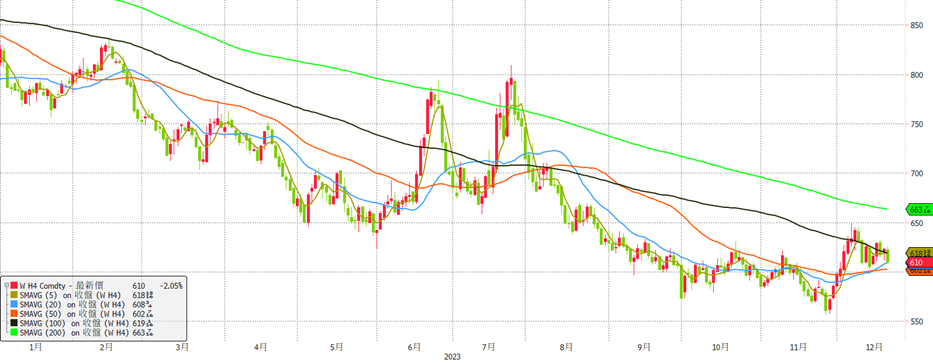The width and height of the screenshot is (933, 363).
Task: Click the black SMAVG (100) color swatch
Action: [14, 323]
